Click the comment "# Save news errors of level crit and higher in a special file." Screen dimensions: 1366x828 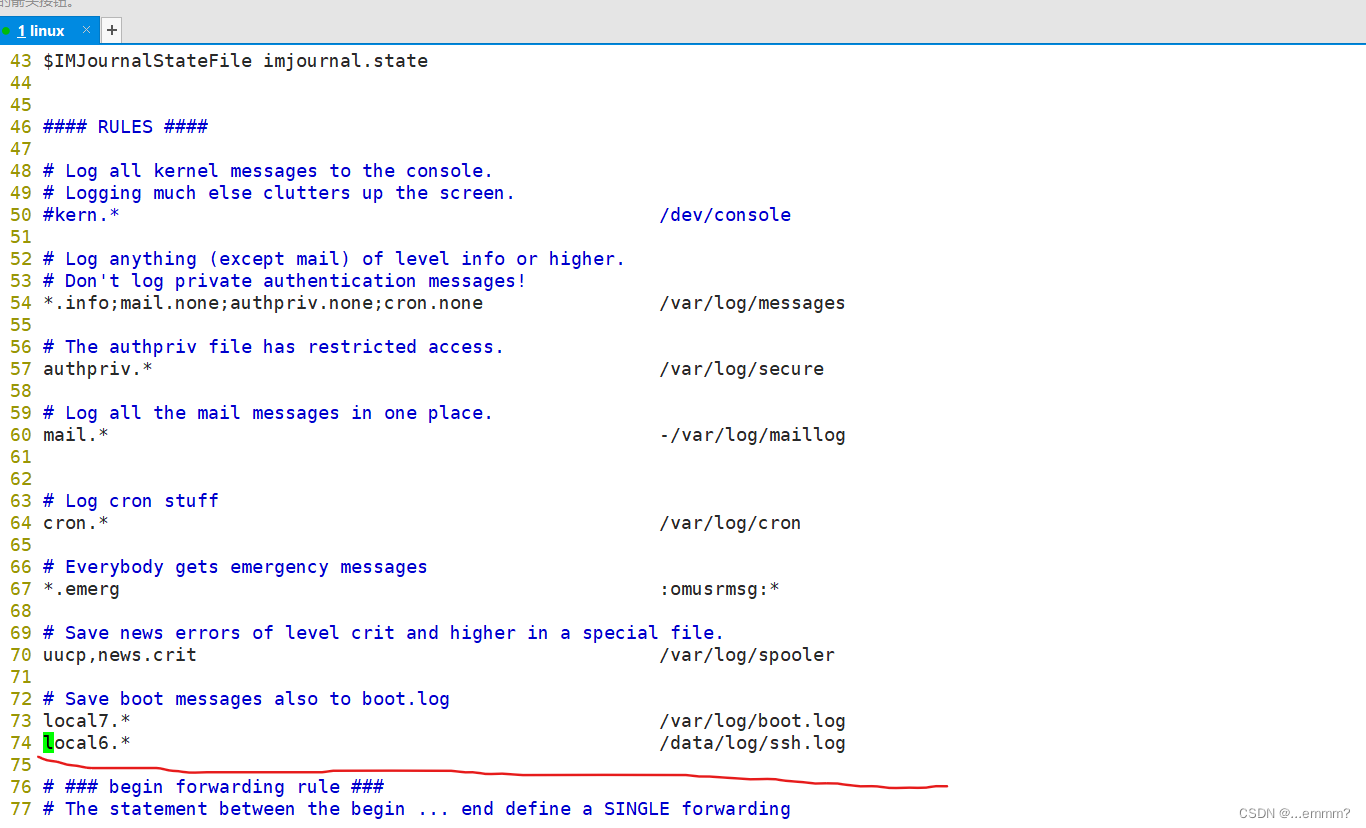pos(383,633)
